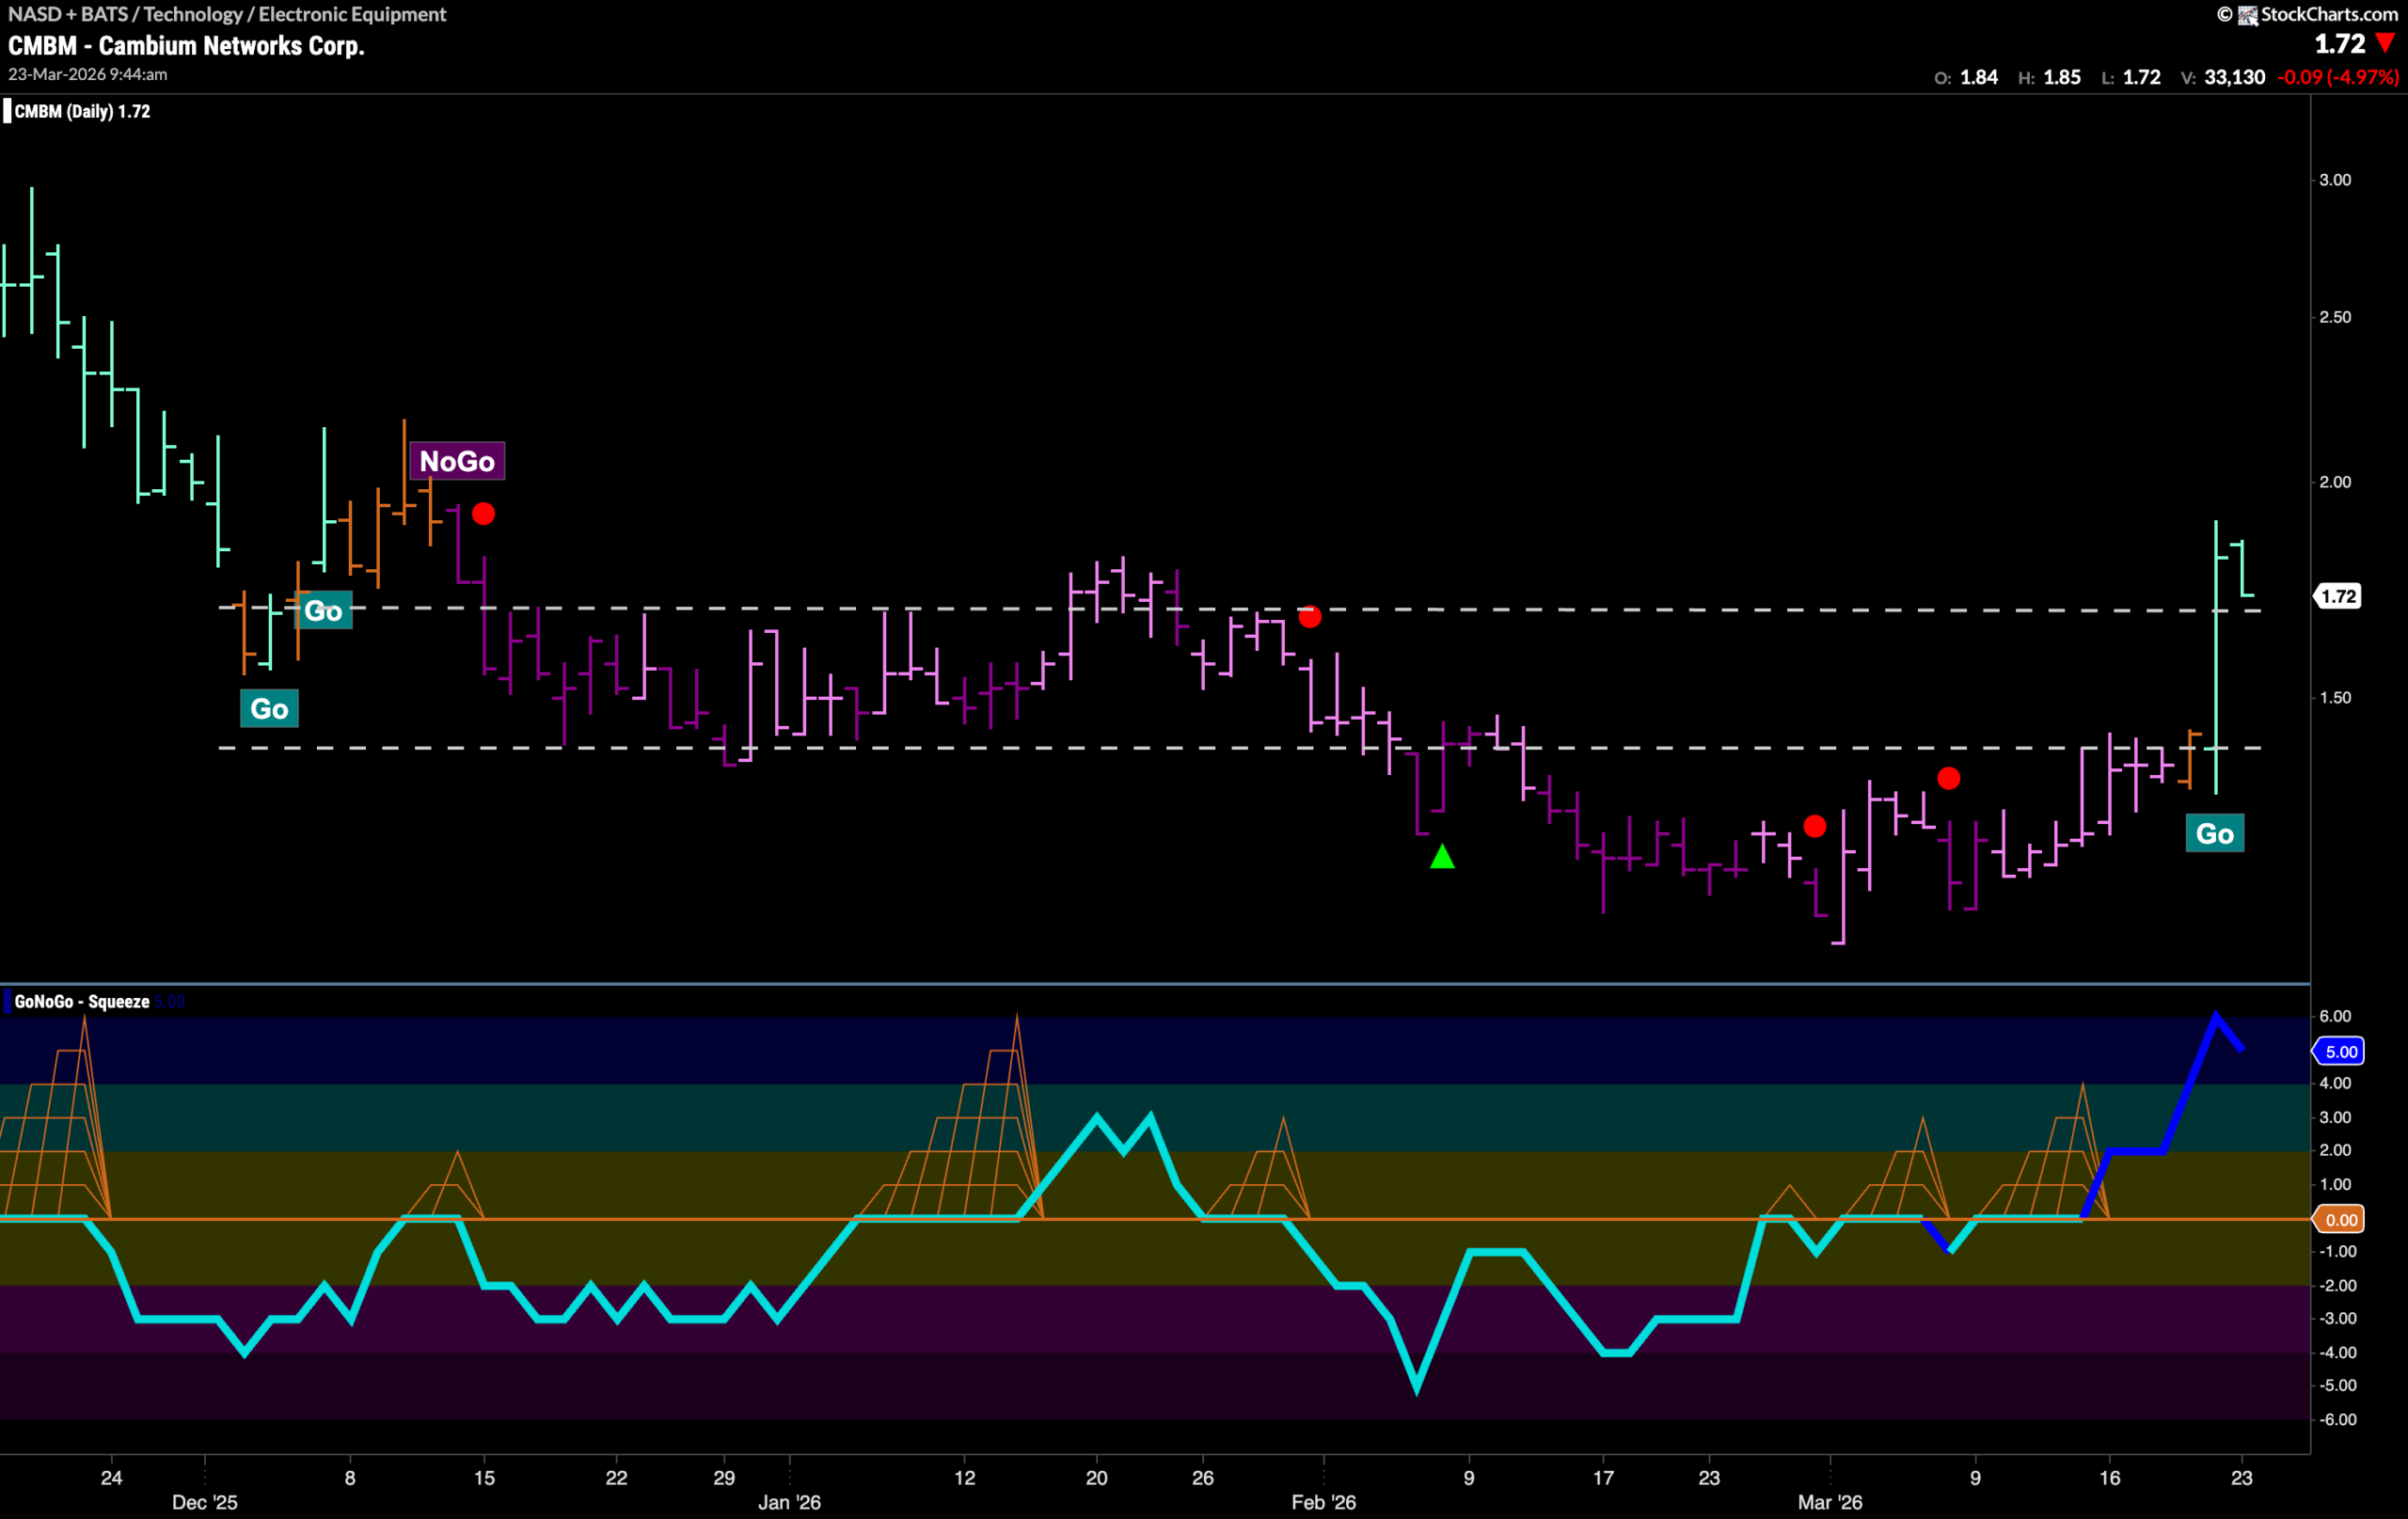Click the Mar '26 month label

(1830, 1502)
